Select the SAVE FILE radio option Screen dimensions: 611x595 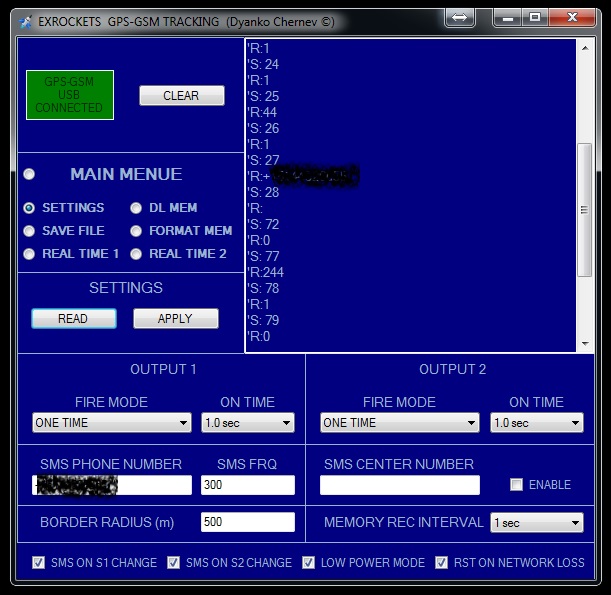click(x=29, y=231)
